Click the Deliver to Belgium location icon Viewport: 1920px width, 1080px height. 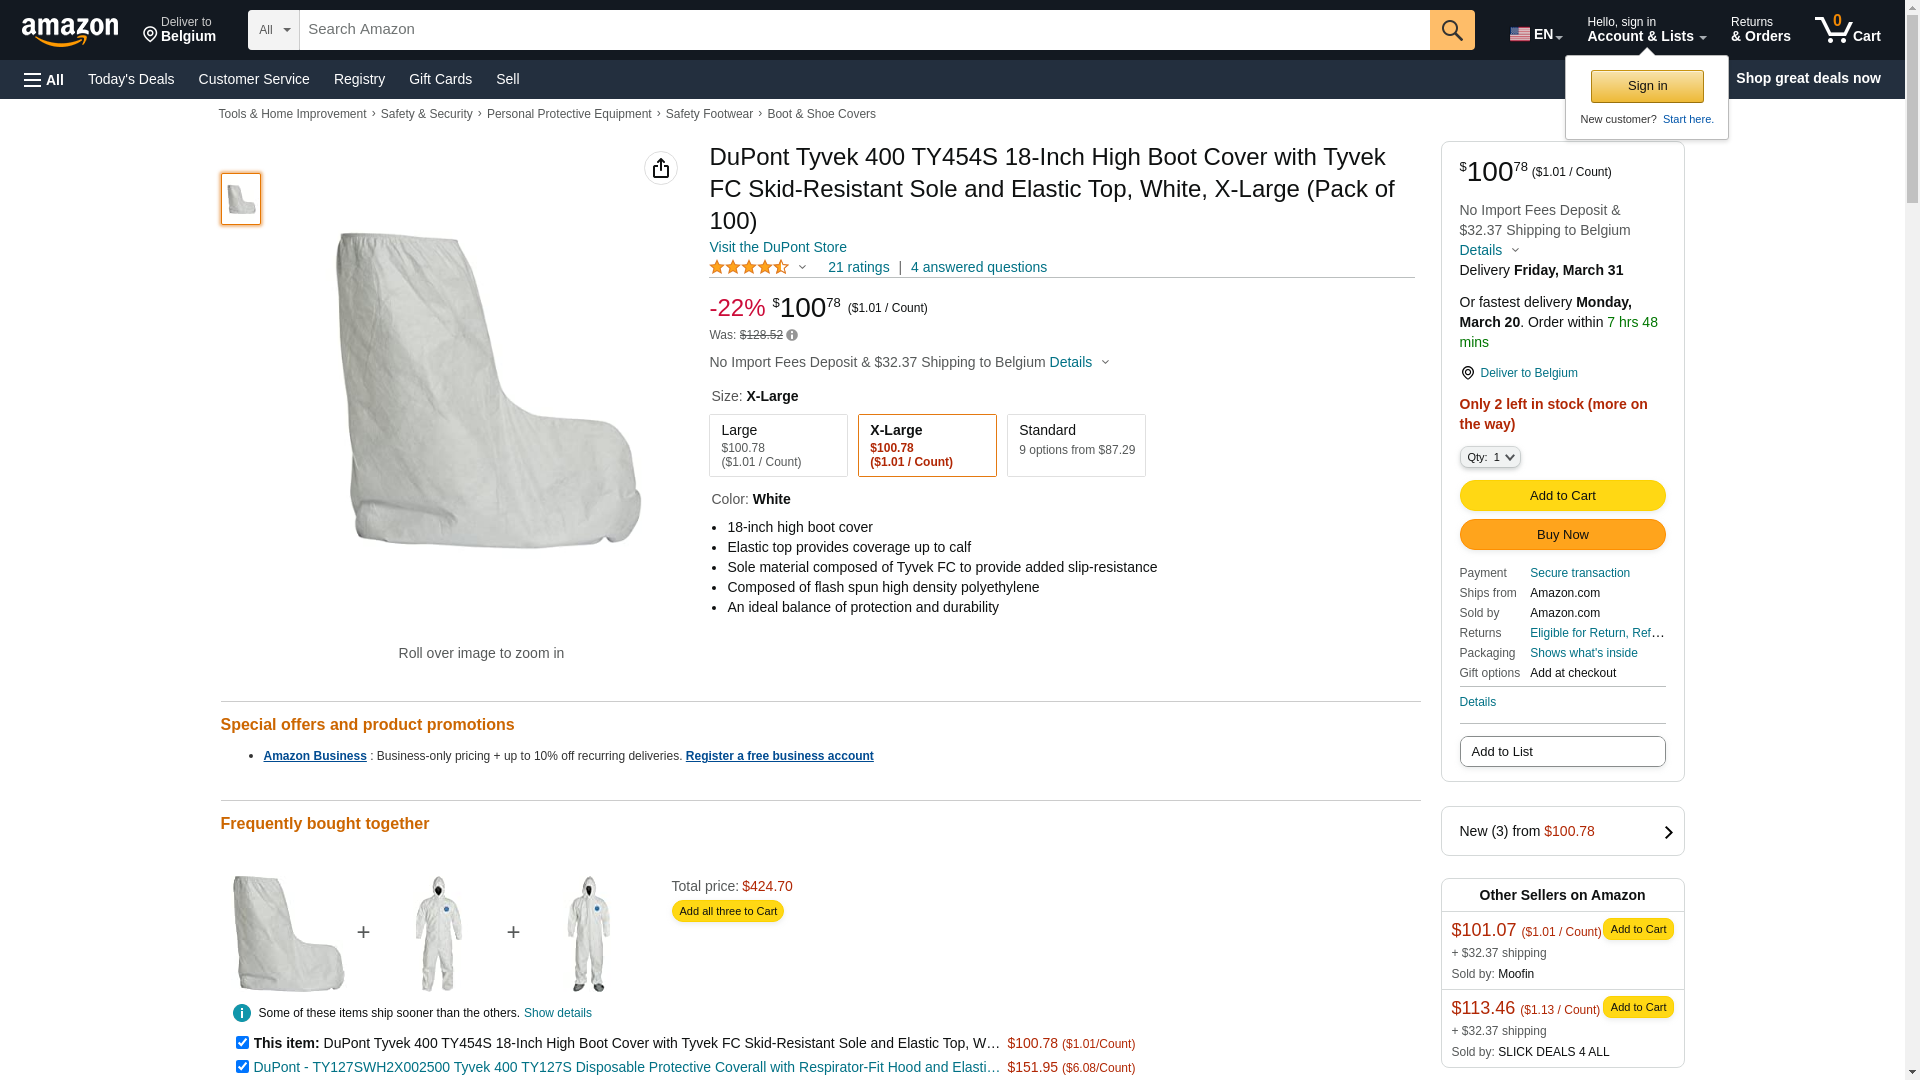click(1467, 373)
